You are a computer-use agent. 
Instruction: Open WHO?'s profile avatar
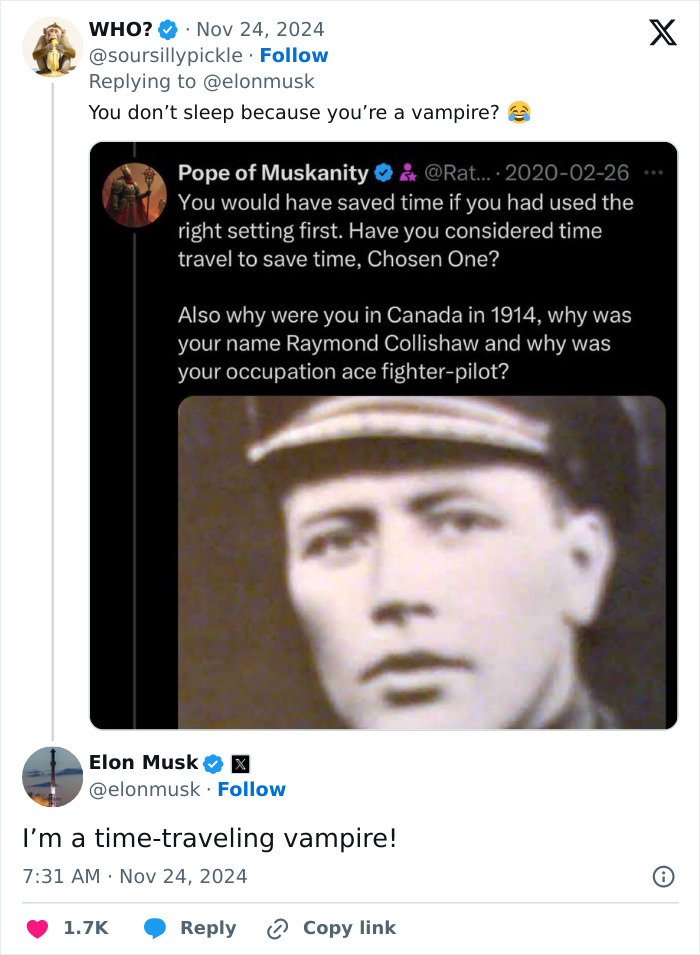[x=51, y=45]
